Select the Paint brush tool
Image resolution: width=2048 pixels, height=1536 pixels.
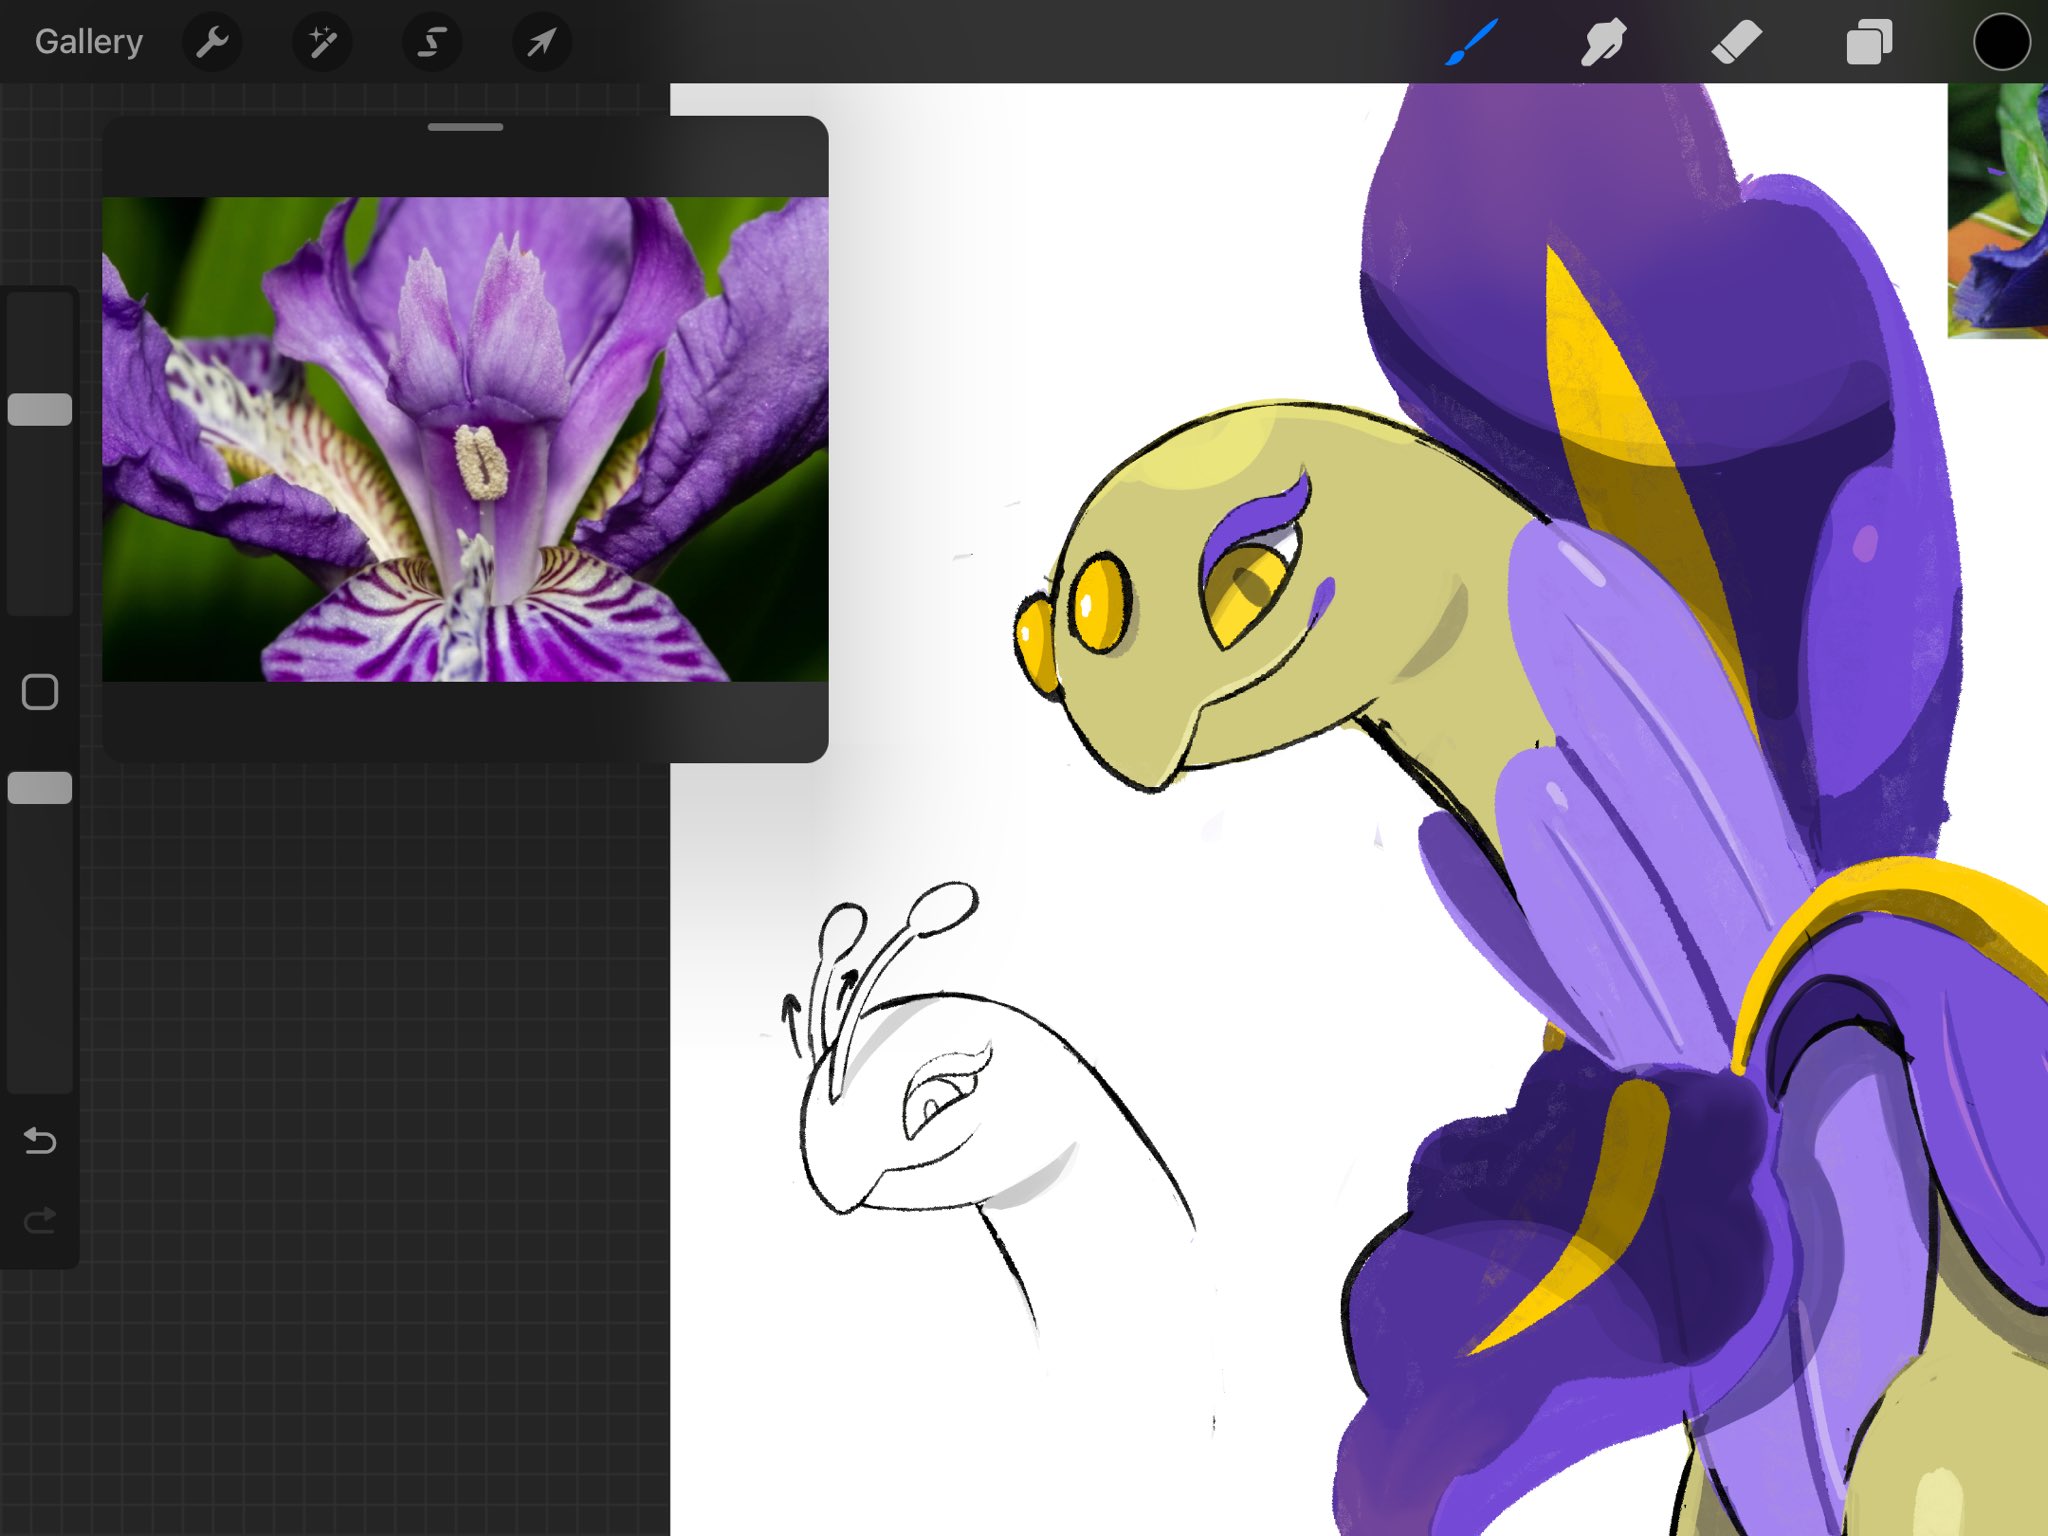point(1470,42)
